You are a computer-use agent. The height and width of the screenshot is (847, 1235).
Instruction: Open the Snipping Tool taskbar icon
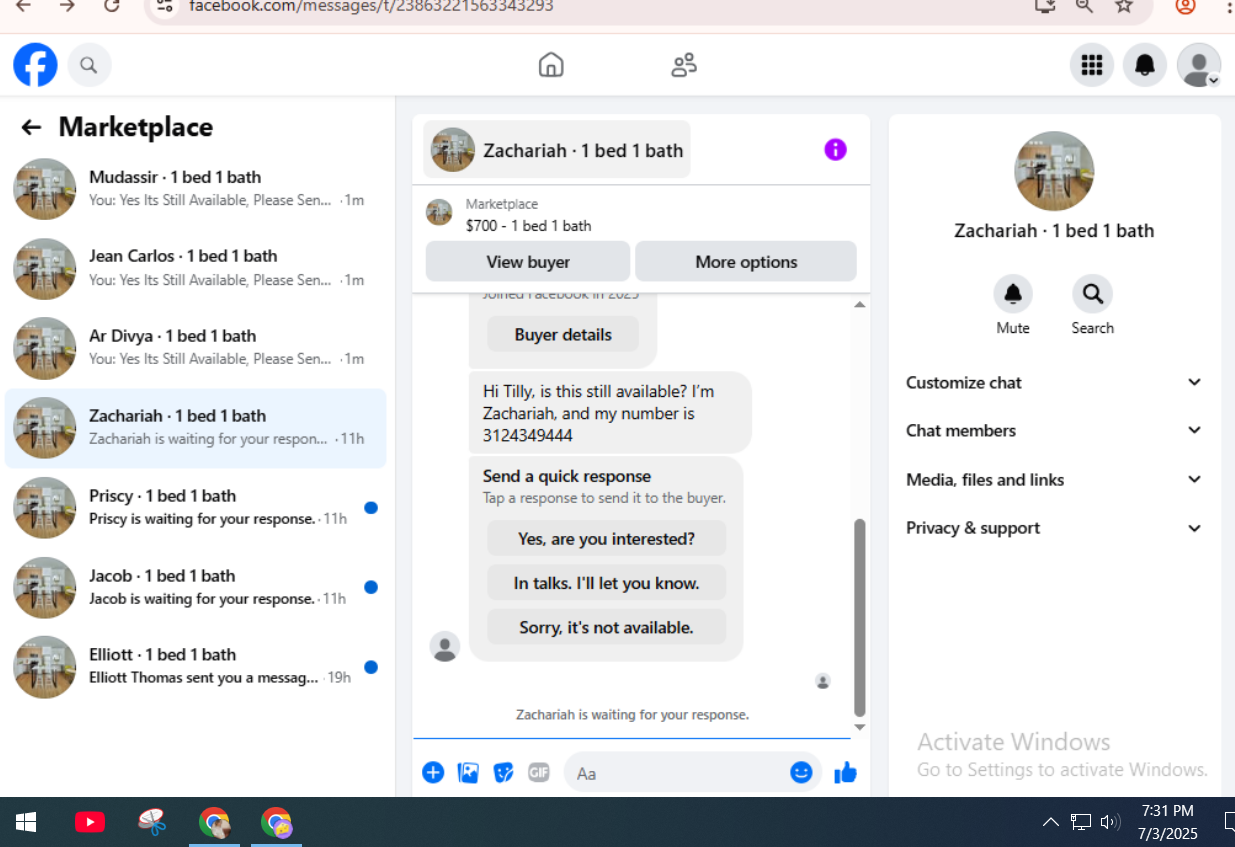click(152, 822)
